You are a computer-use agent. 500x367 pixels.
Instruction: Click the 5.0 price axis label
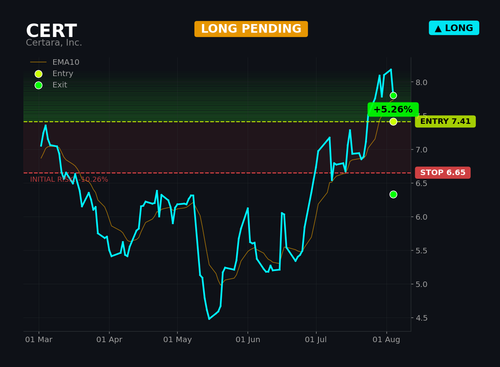coord(421,284)
